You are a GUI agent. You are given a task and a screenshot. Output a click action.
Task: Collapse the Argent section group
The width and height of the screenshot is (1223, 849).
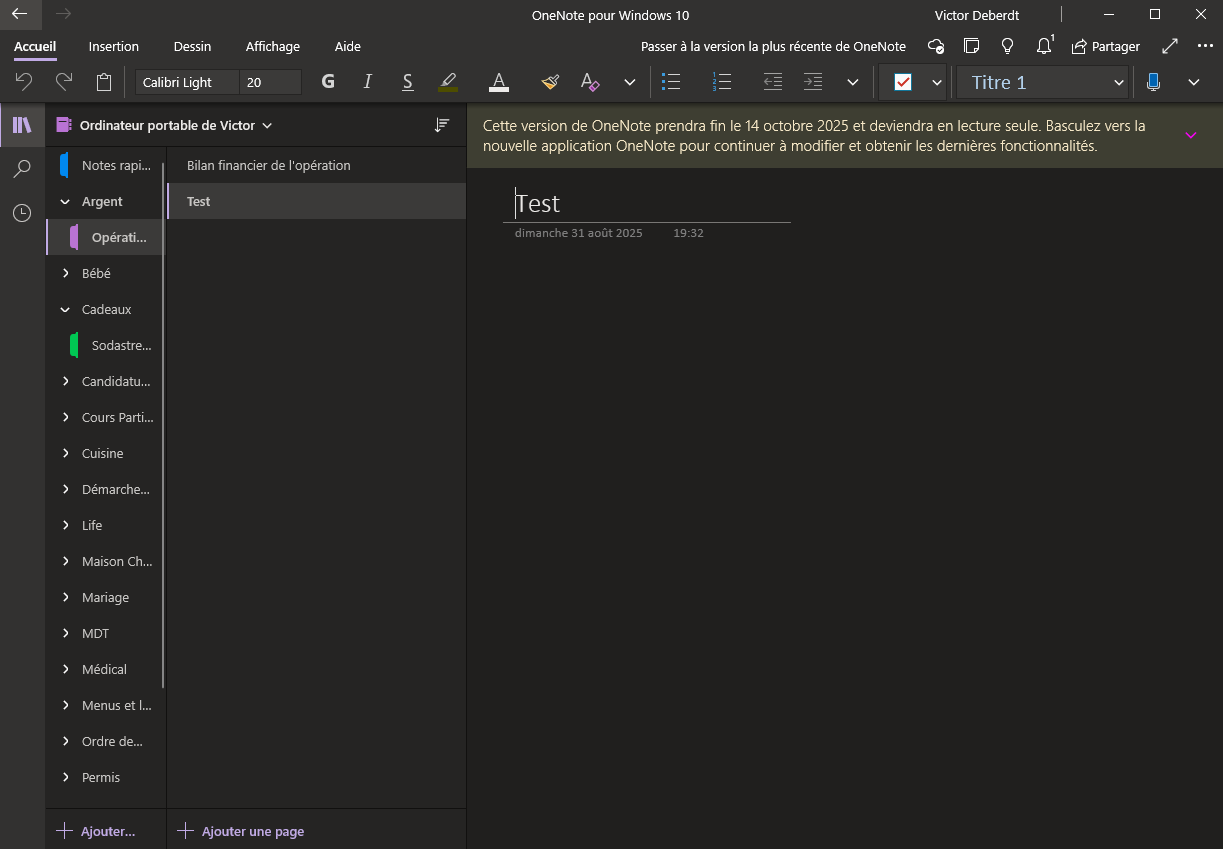tap(66, 201)
